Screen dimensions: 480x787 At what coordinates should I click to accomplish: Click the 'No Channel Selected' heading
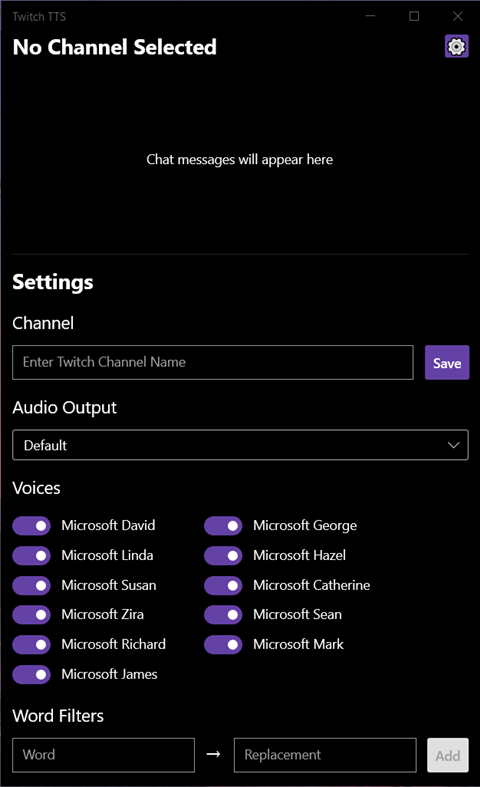click(x=114, y=47)
